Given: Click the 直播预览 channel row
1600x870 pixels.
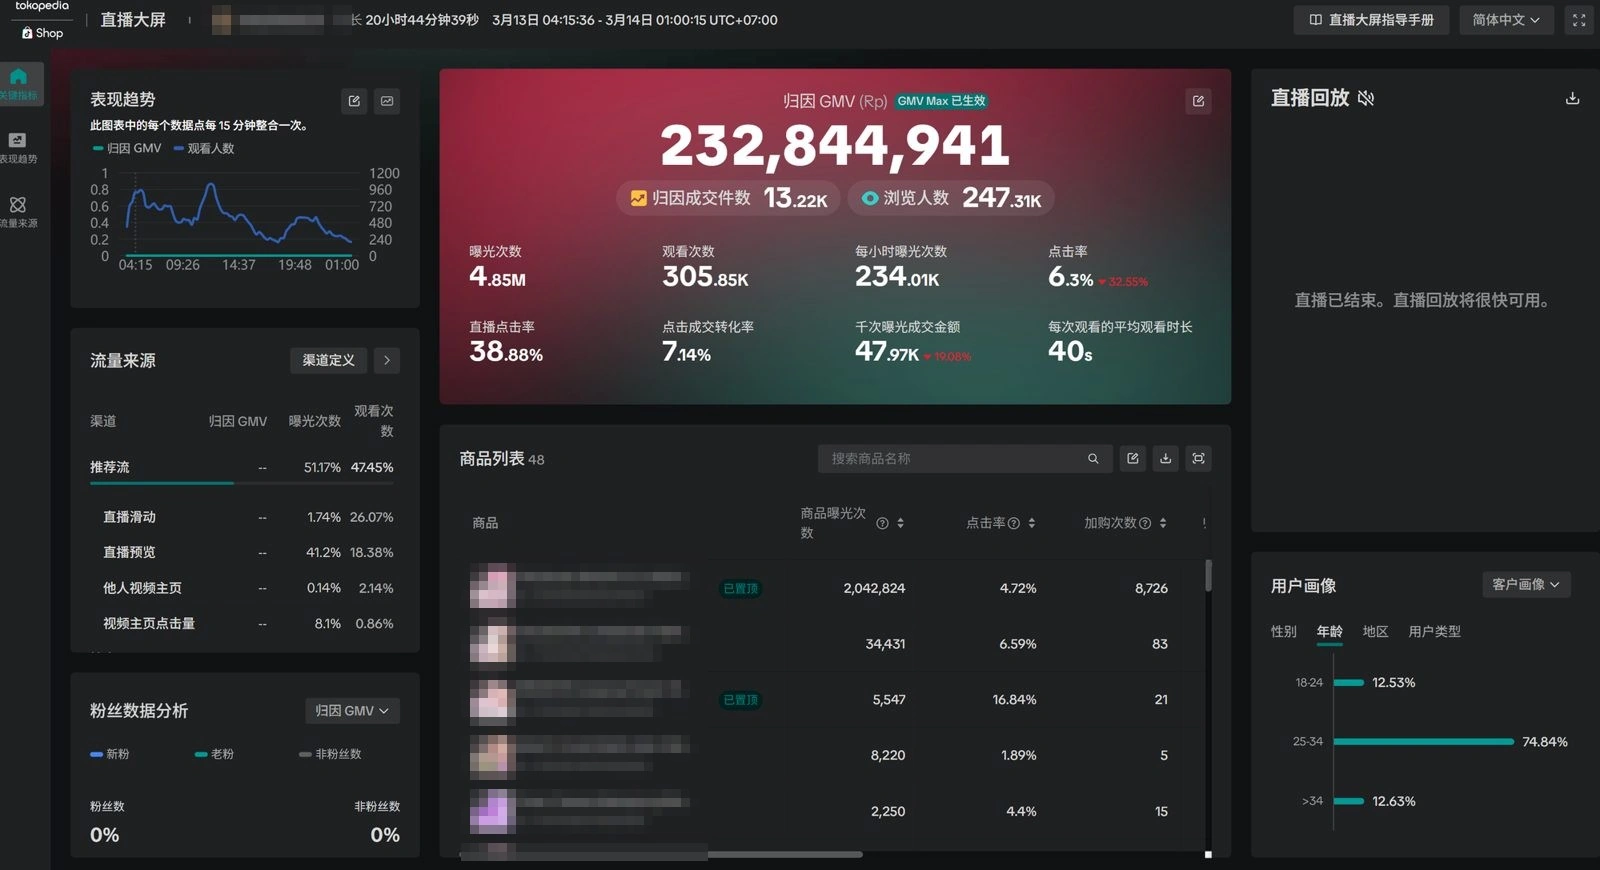Looking at the screenshot, I should pos(241,552).
